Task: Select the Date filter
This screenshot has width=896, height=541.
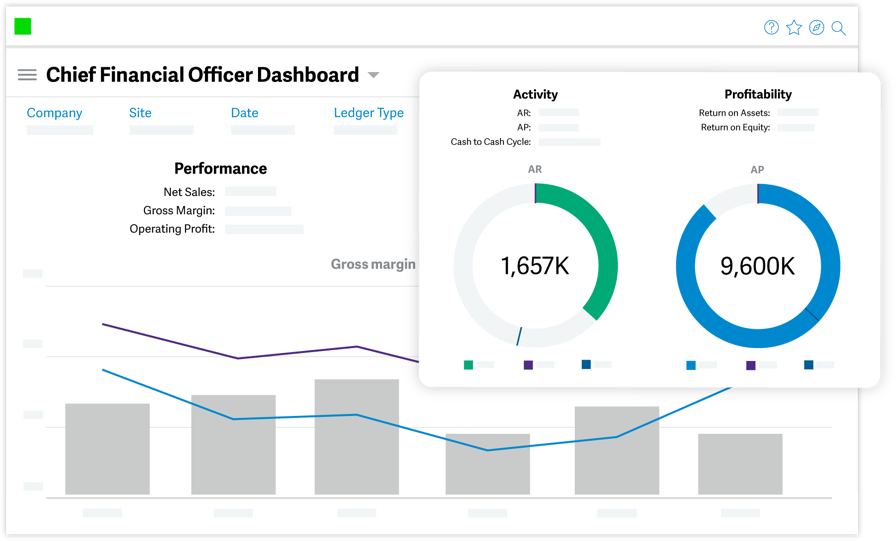Action: [x=245, y=113]
